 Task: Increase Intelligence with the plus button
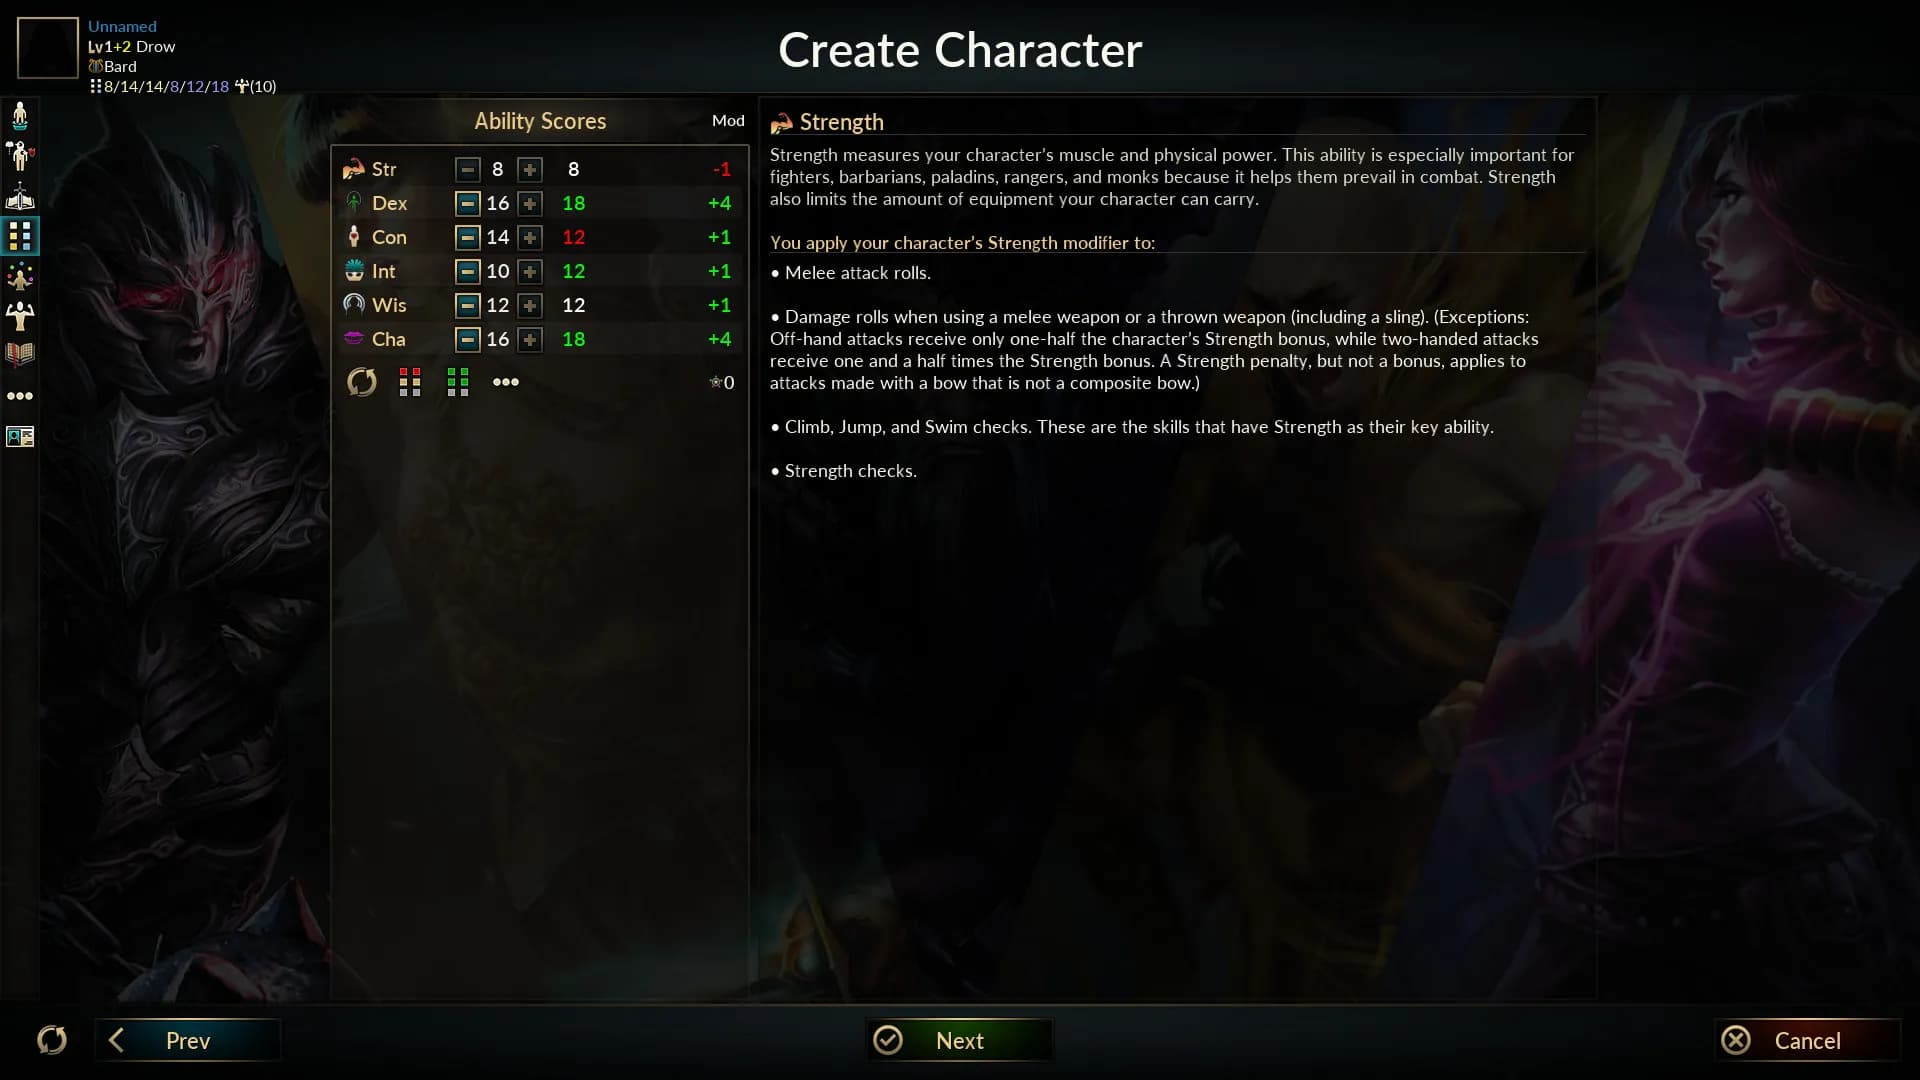pyautogui.click(x=530, y=271)
